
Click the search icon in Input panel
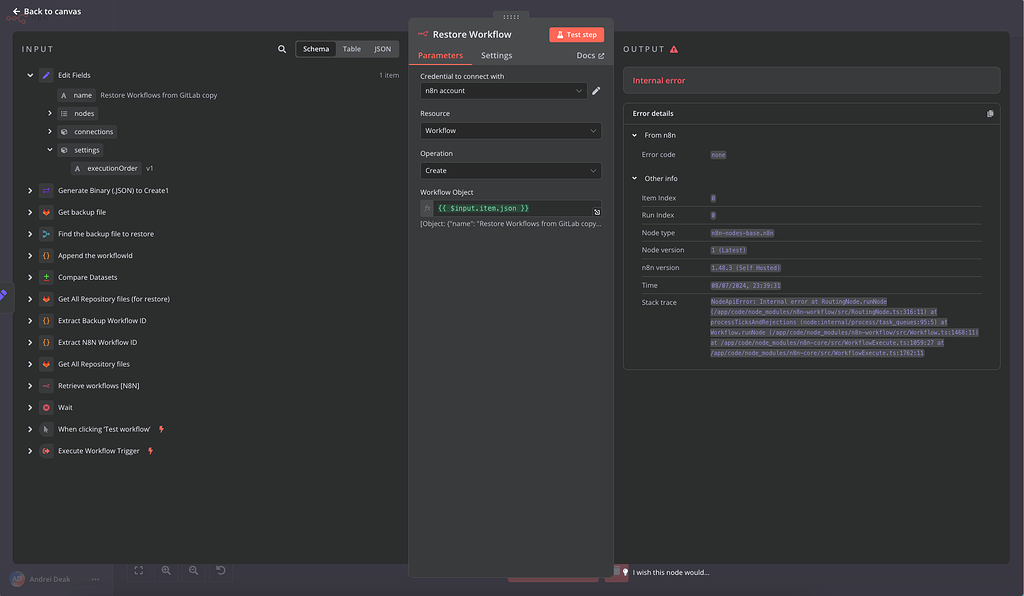pos(282,49)
